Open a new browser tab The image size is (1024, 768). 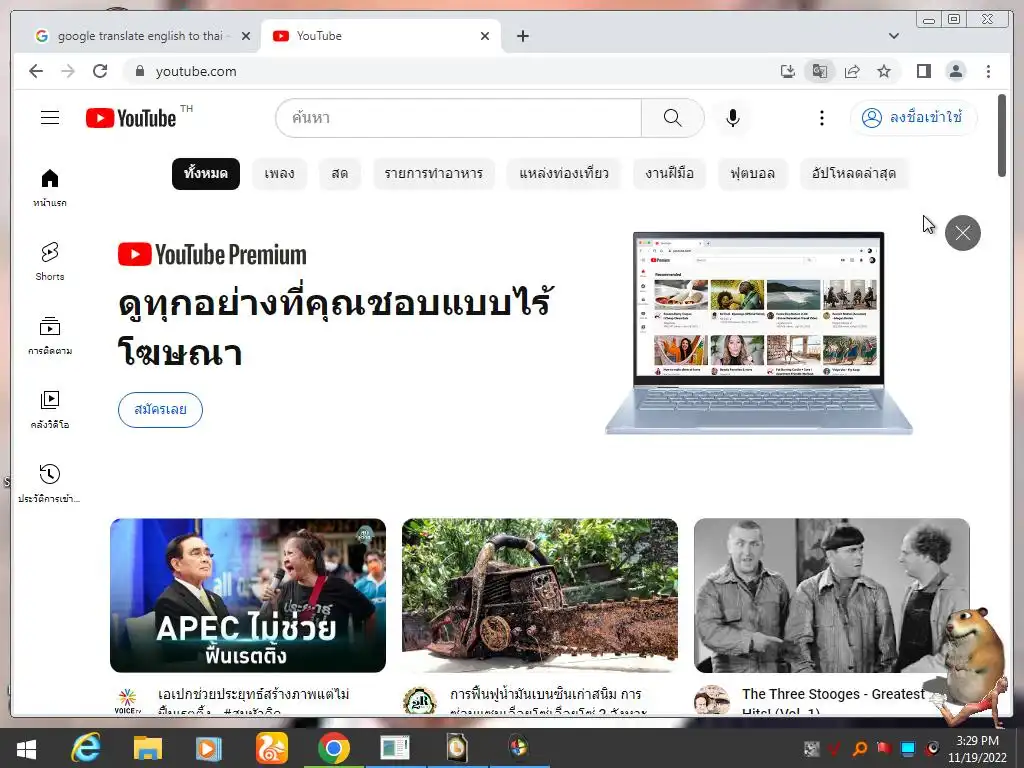coord(522,36)
